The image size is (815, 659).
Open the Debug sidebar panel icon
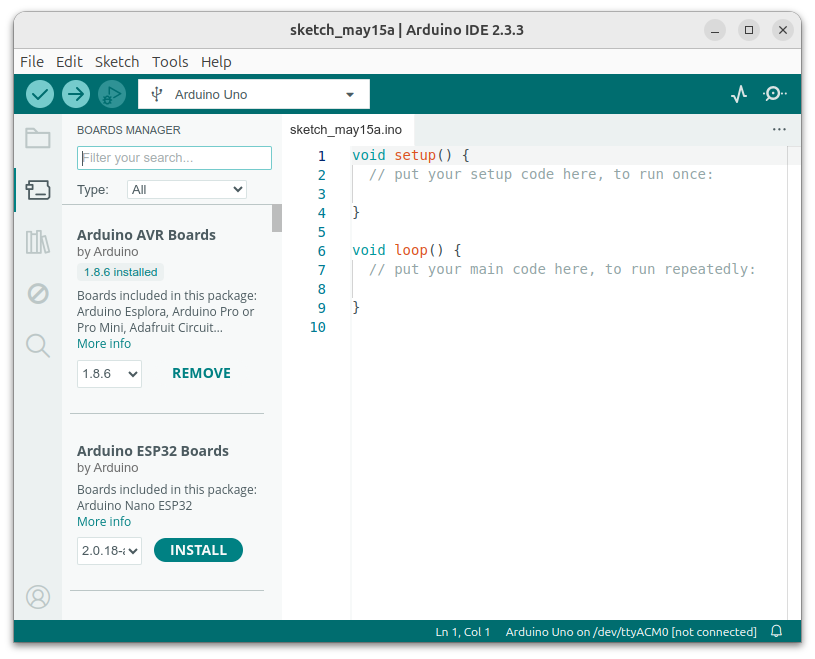click(x=38, y=294)
